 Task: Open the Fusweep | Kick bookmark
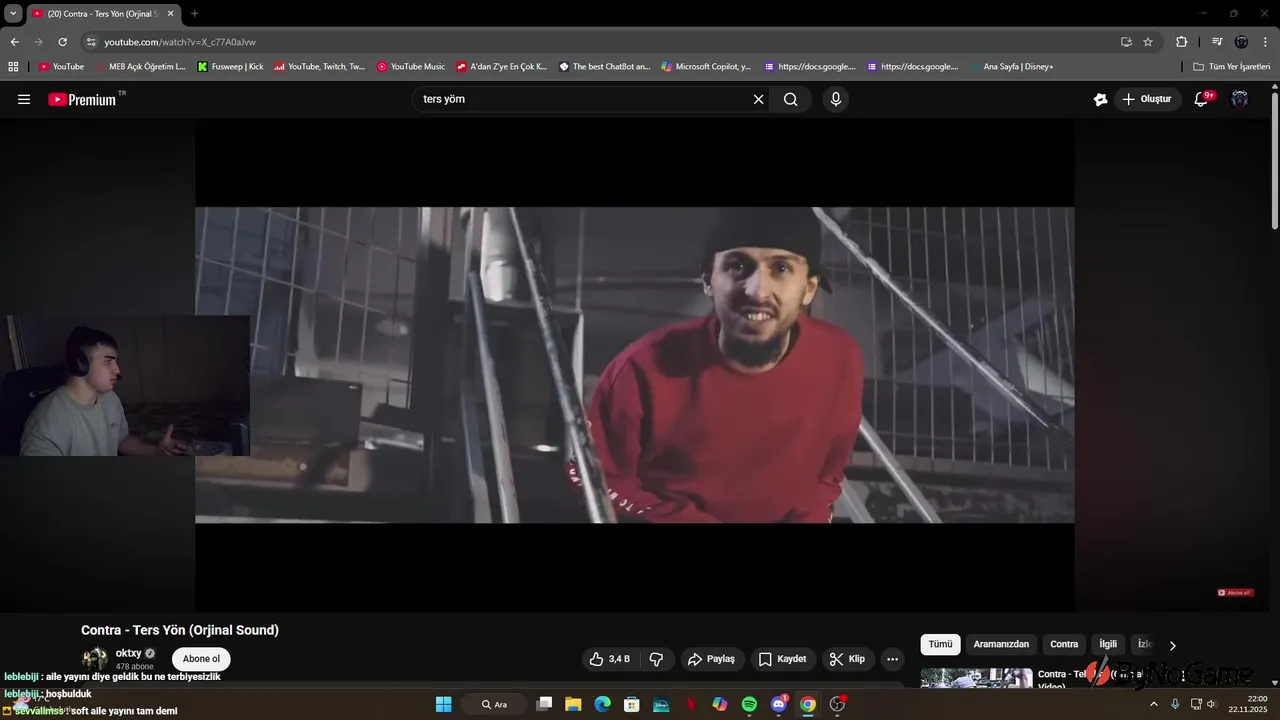(231, 67)
